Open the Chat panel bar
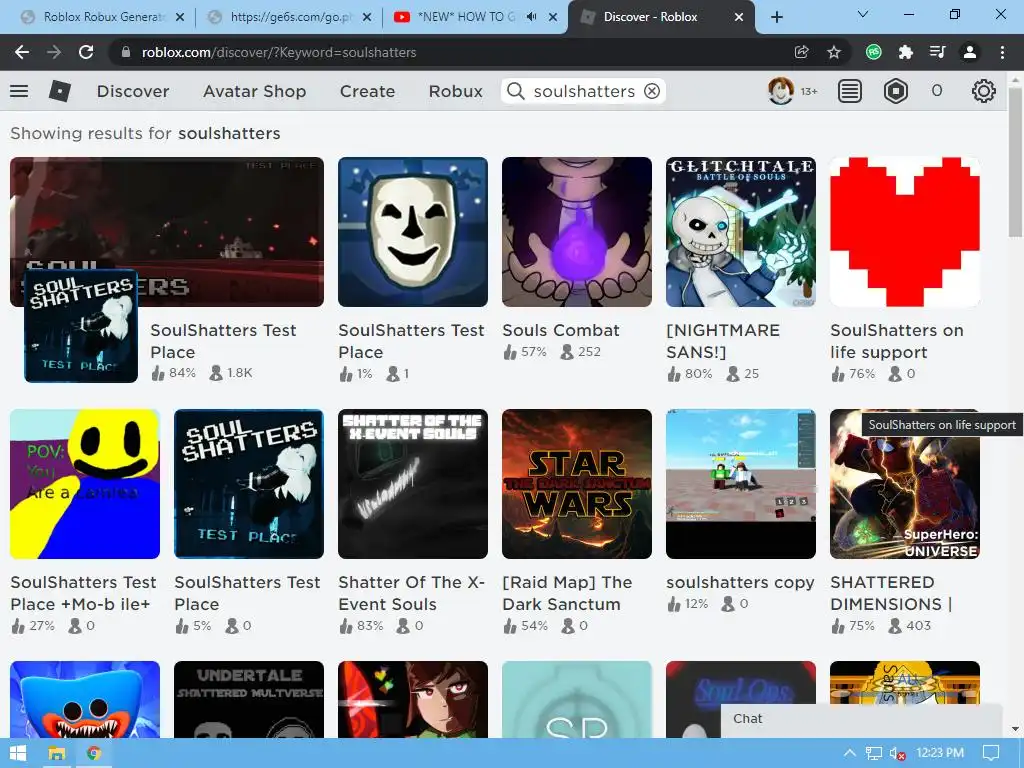 [x=861, y=720]
